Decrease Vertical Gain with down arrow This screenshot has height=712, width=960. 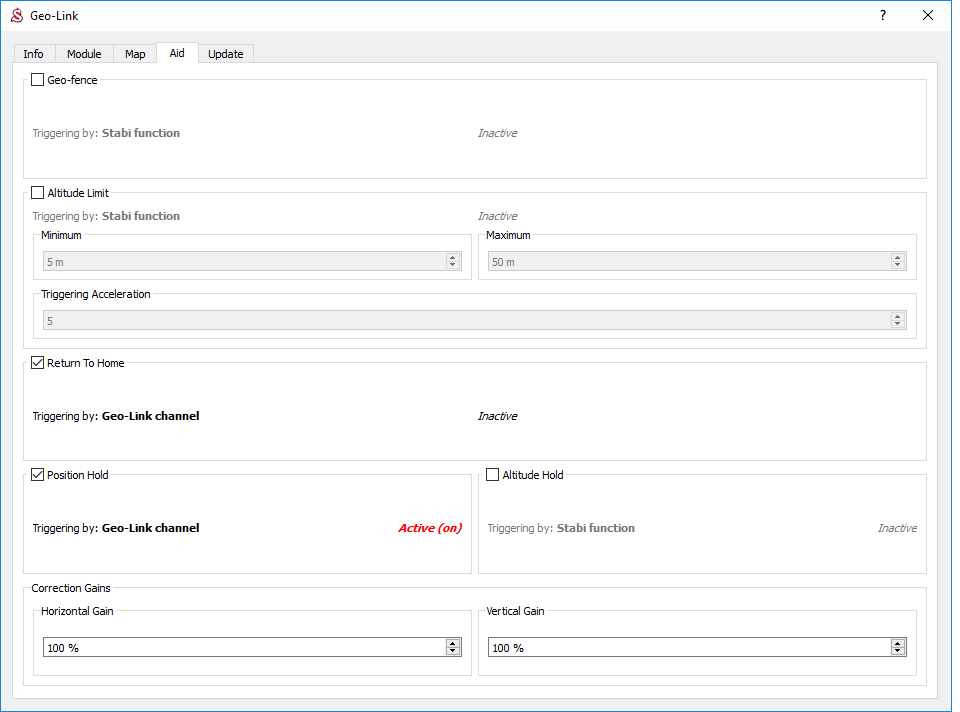click(897, 652)
